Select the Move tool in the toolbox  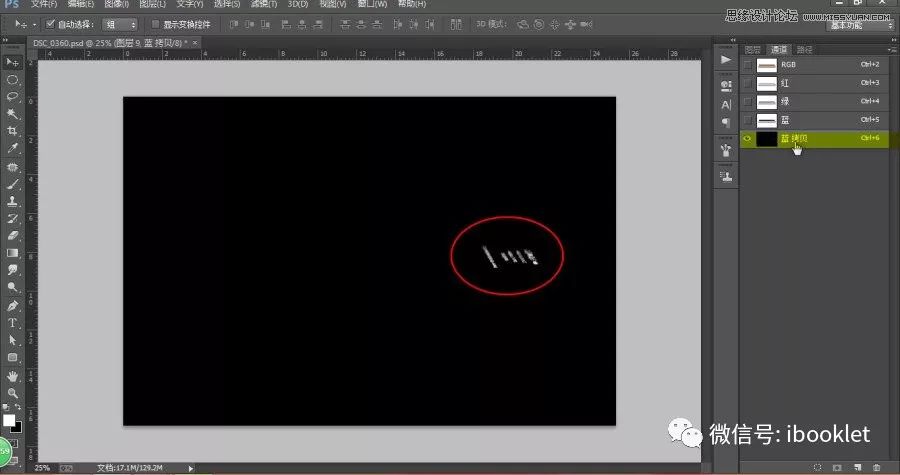[x=13, y=62]
